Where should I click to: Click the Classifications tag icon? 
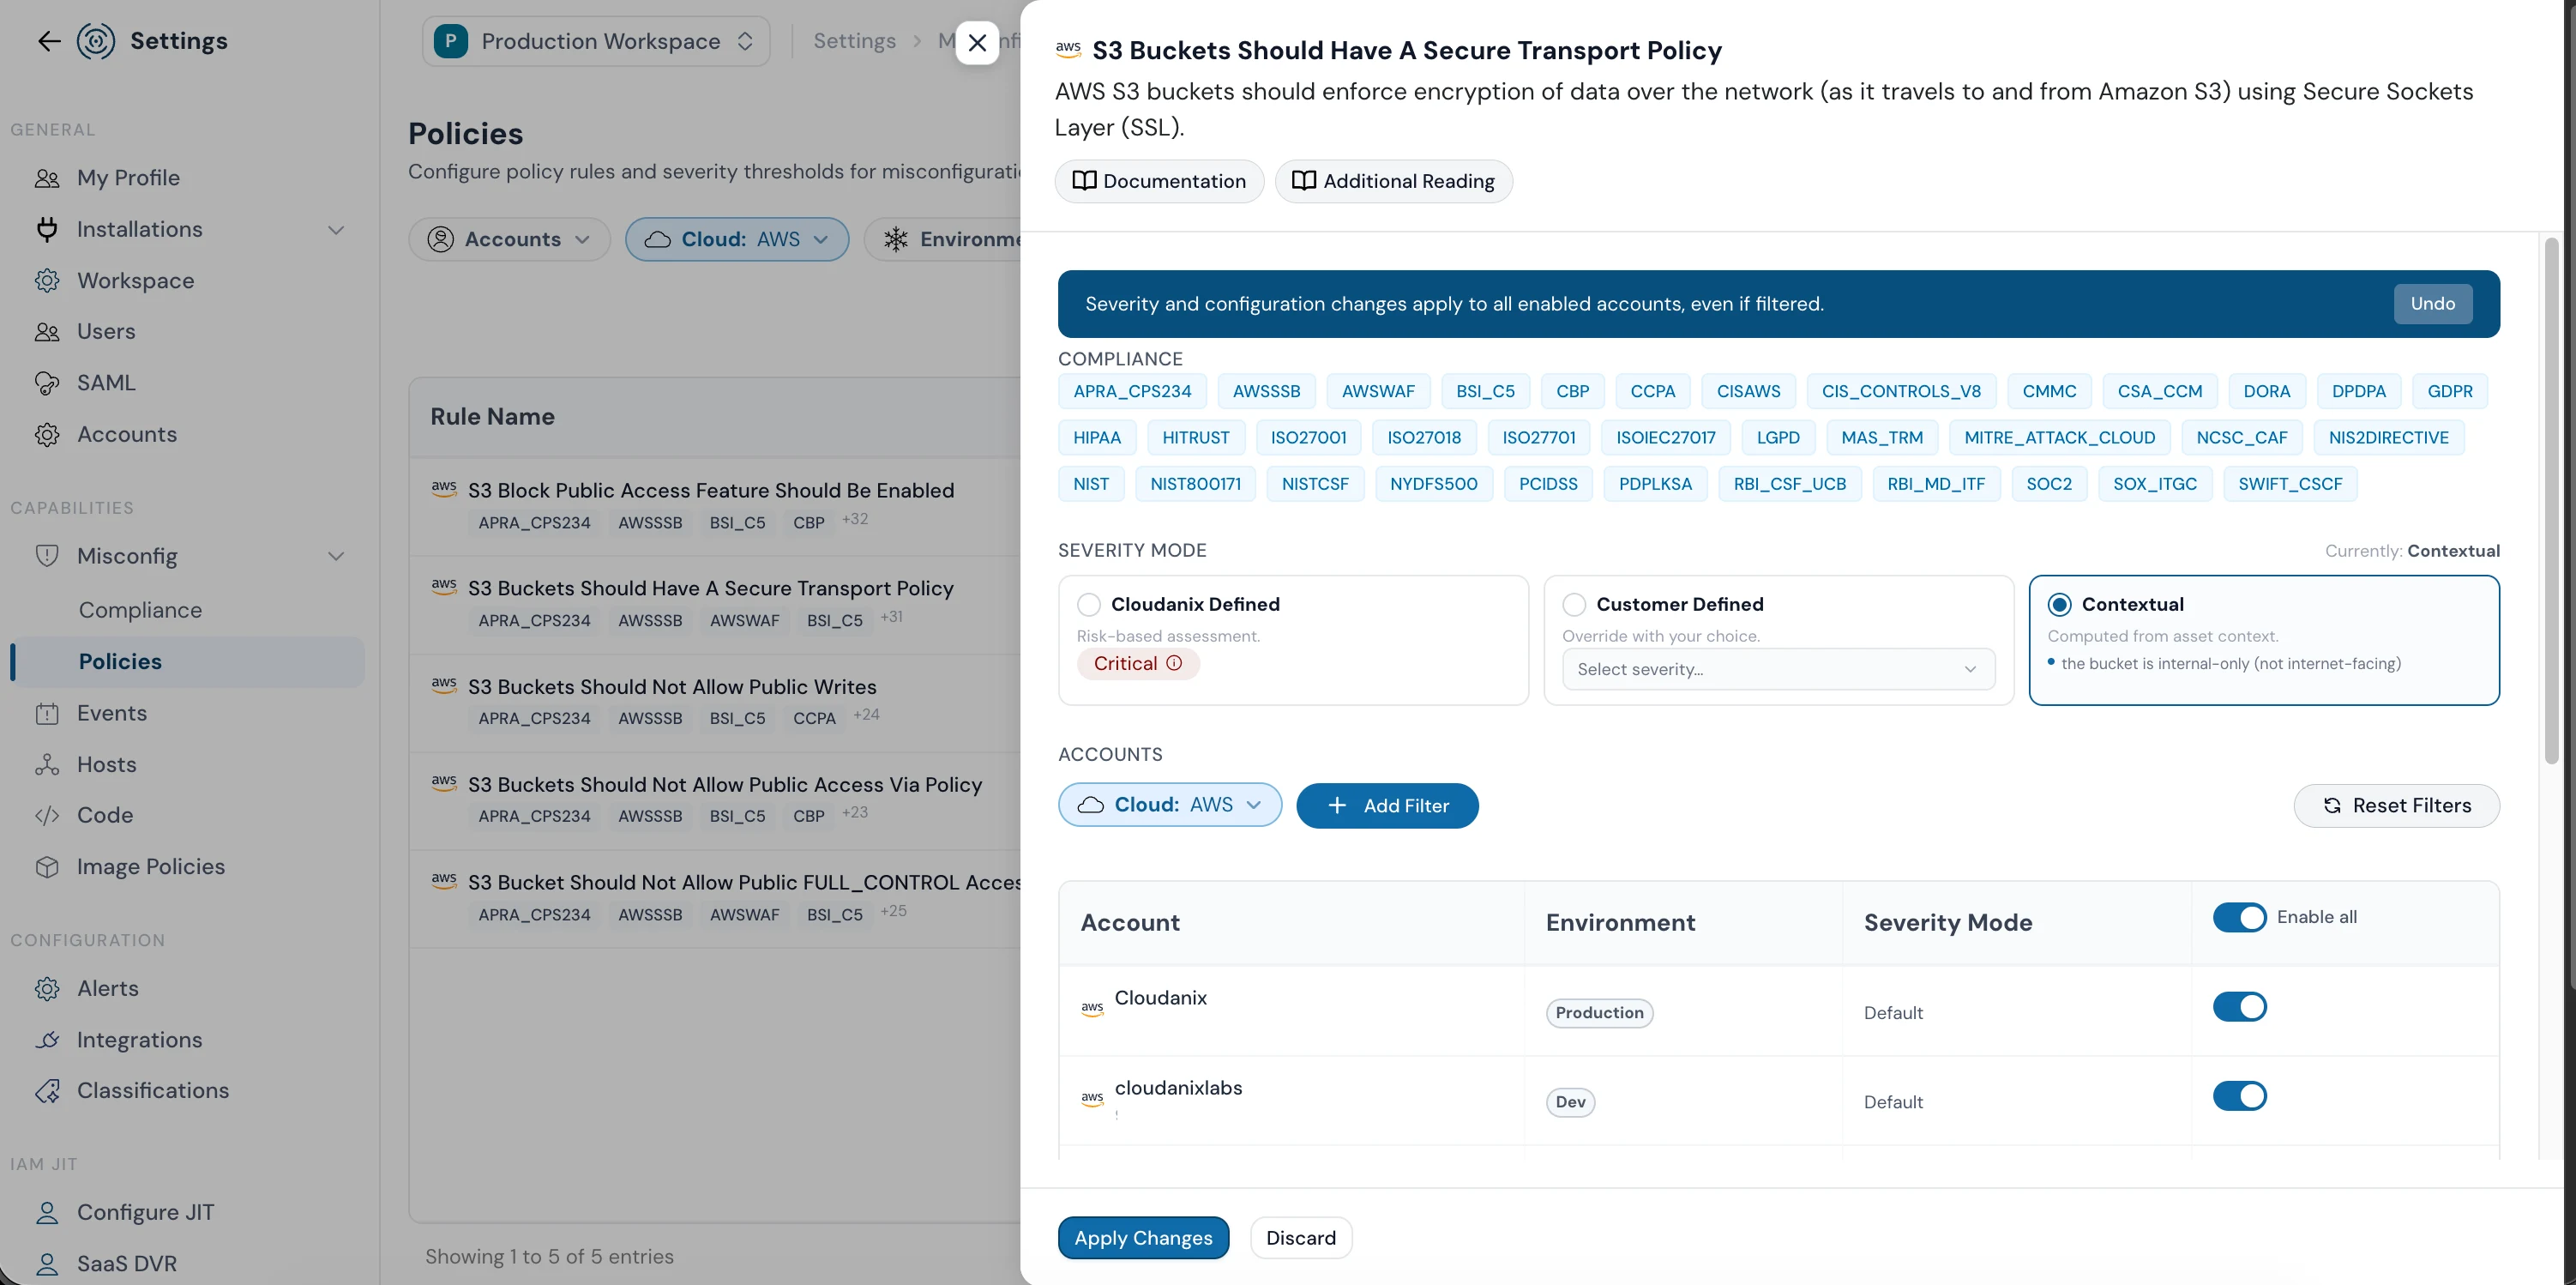[x=47, y=1091]
